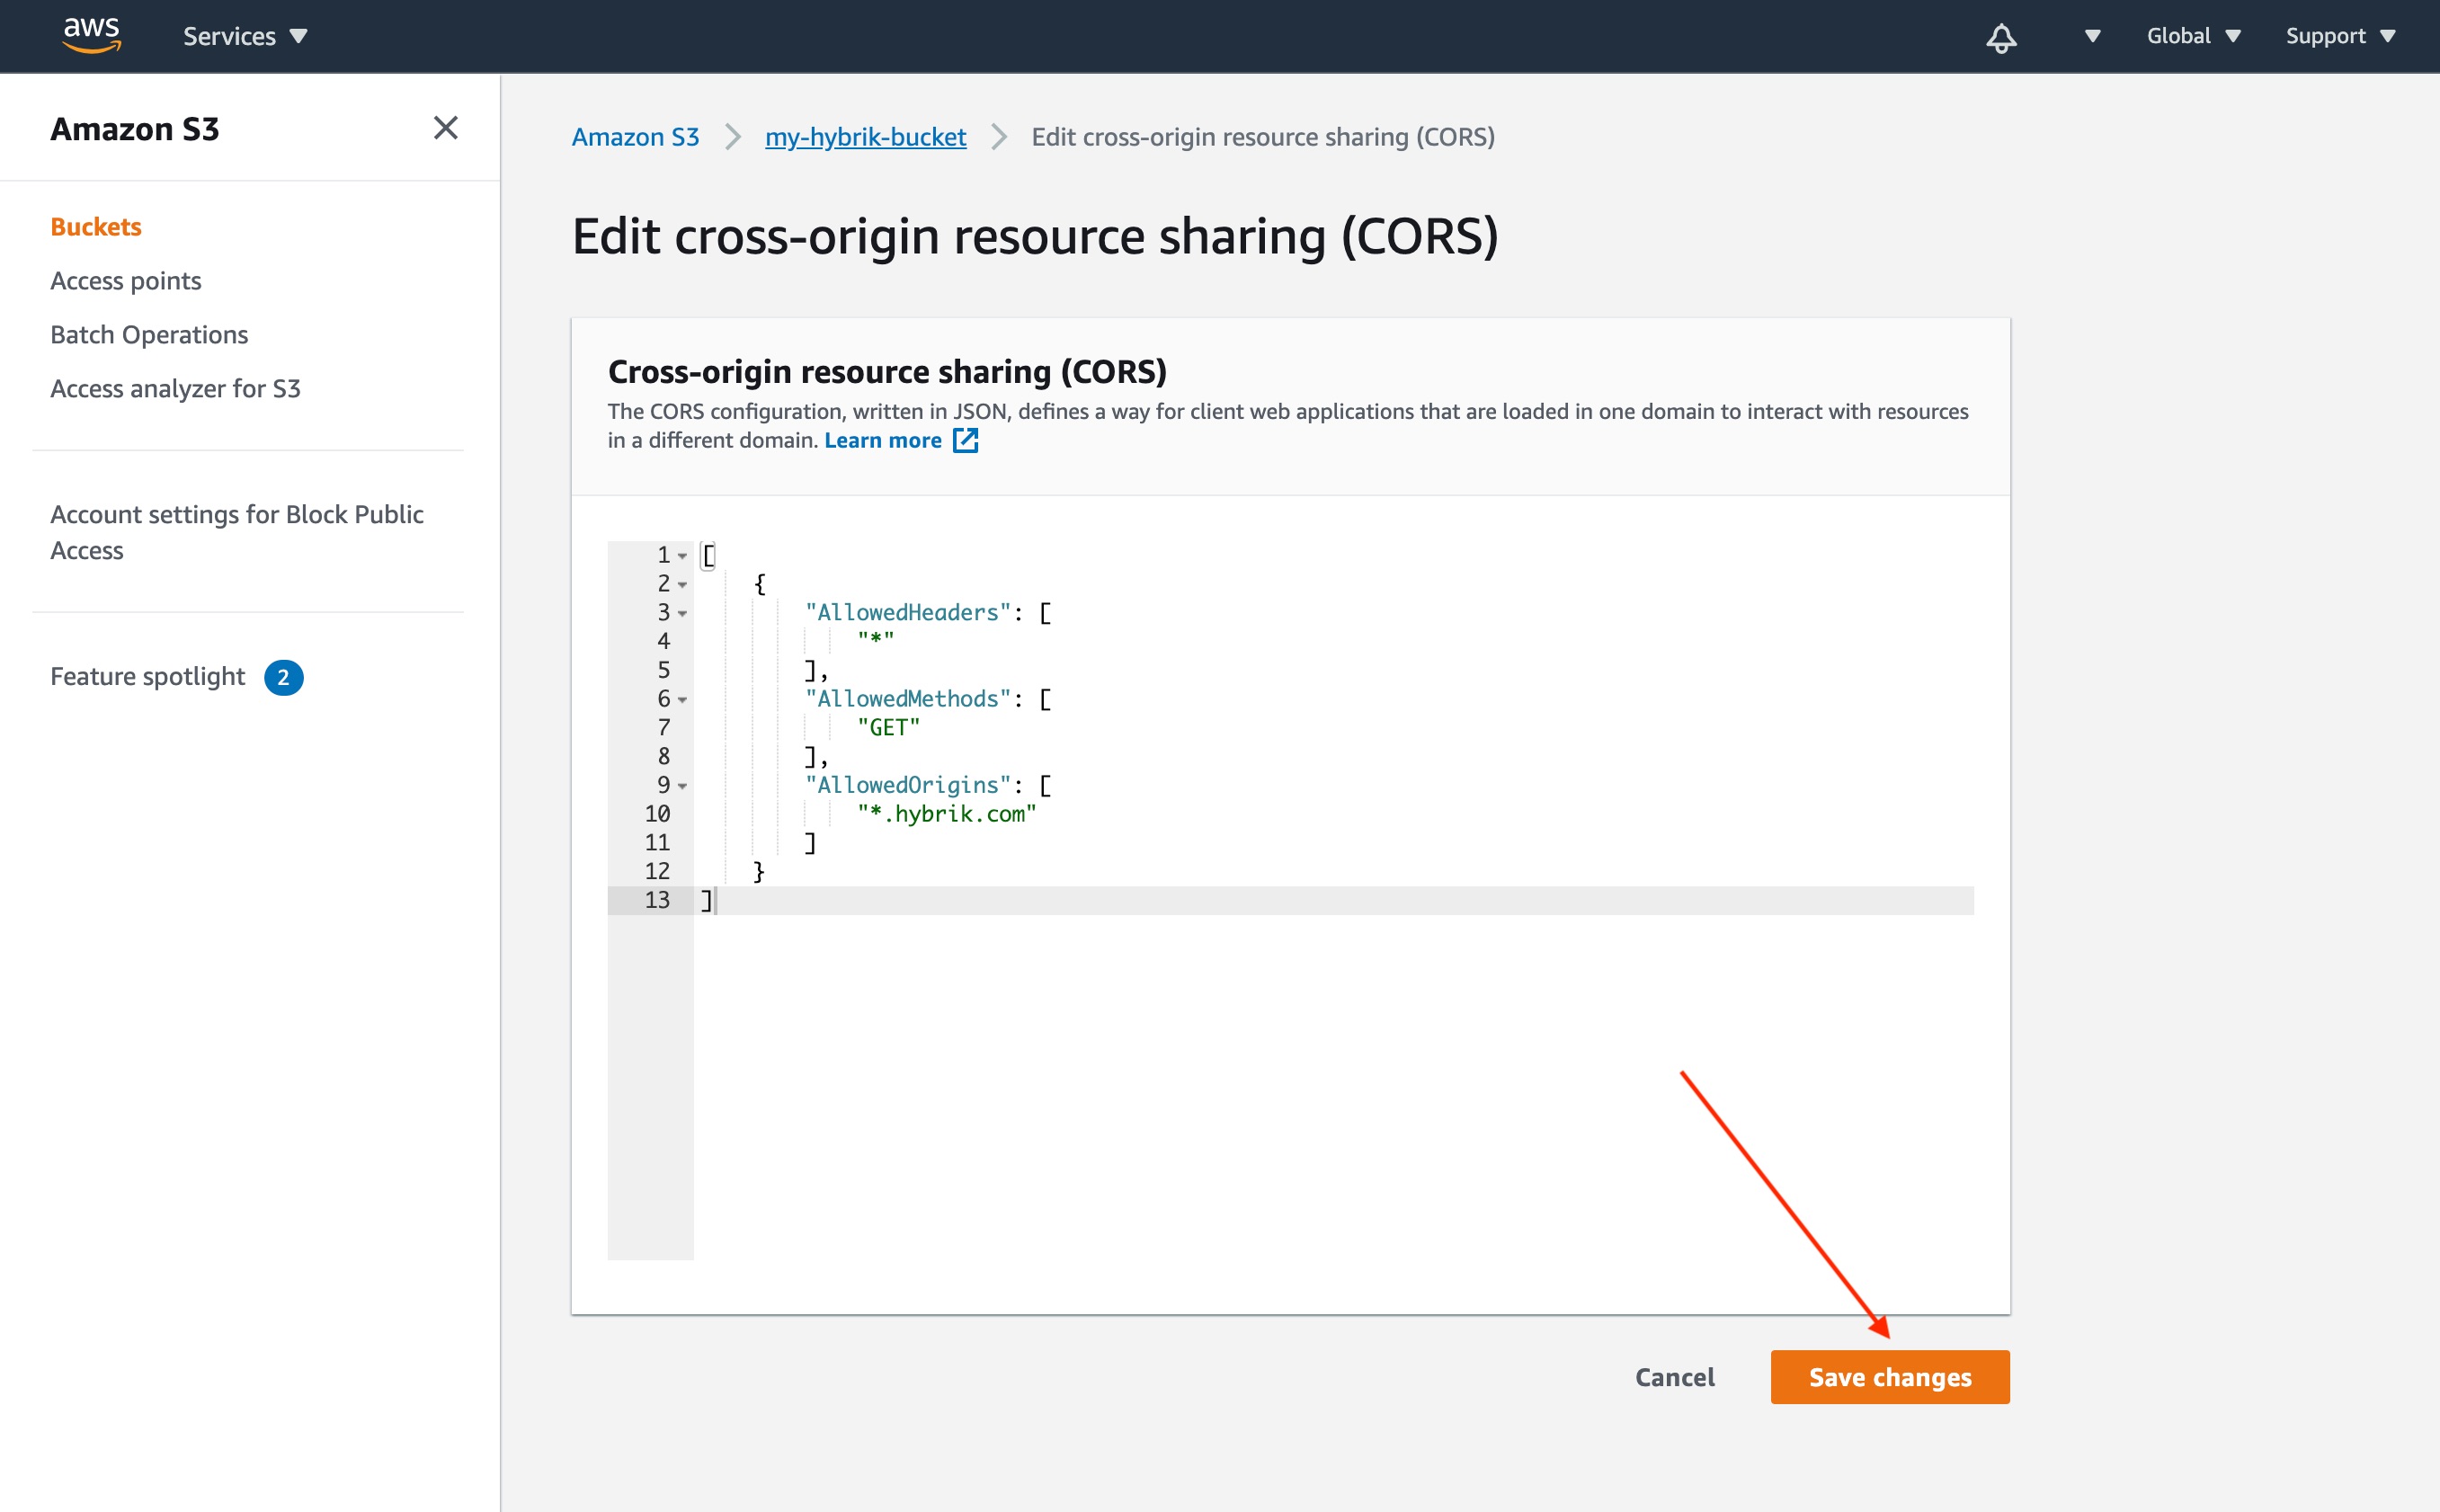Collapse the AllowedOrigins fold arrow on line 9

[682, 787]
